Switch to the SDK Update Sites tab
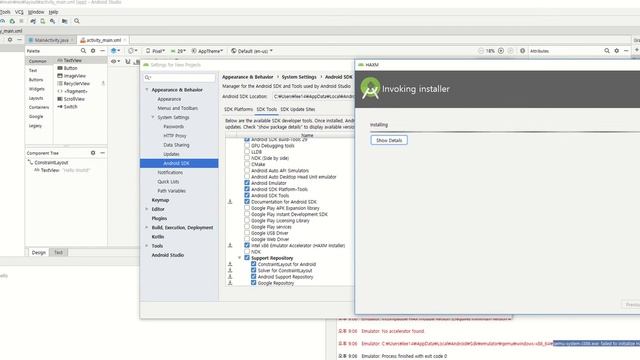This screenshot has height=360, width=640. click(298, 109)
